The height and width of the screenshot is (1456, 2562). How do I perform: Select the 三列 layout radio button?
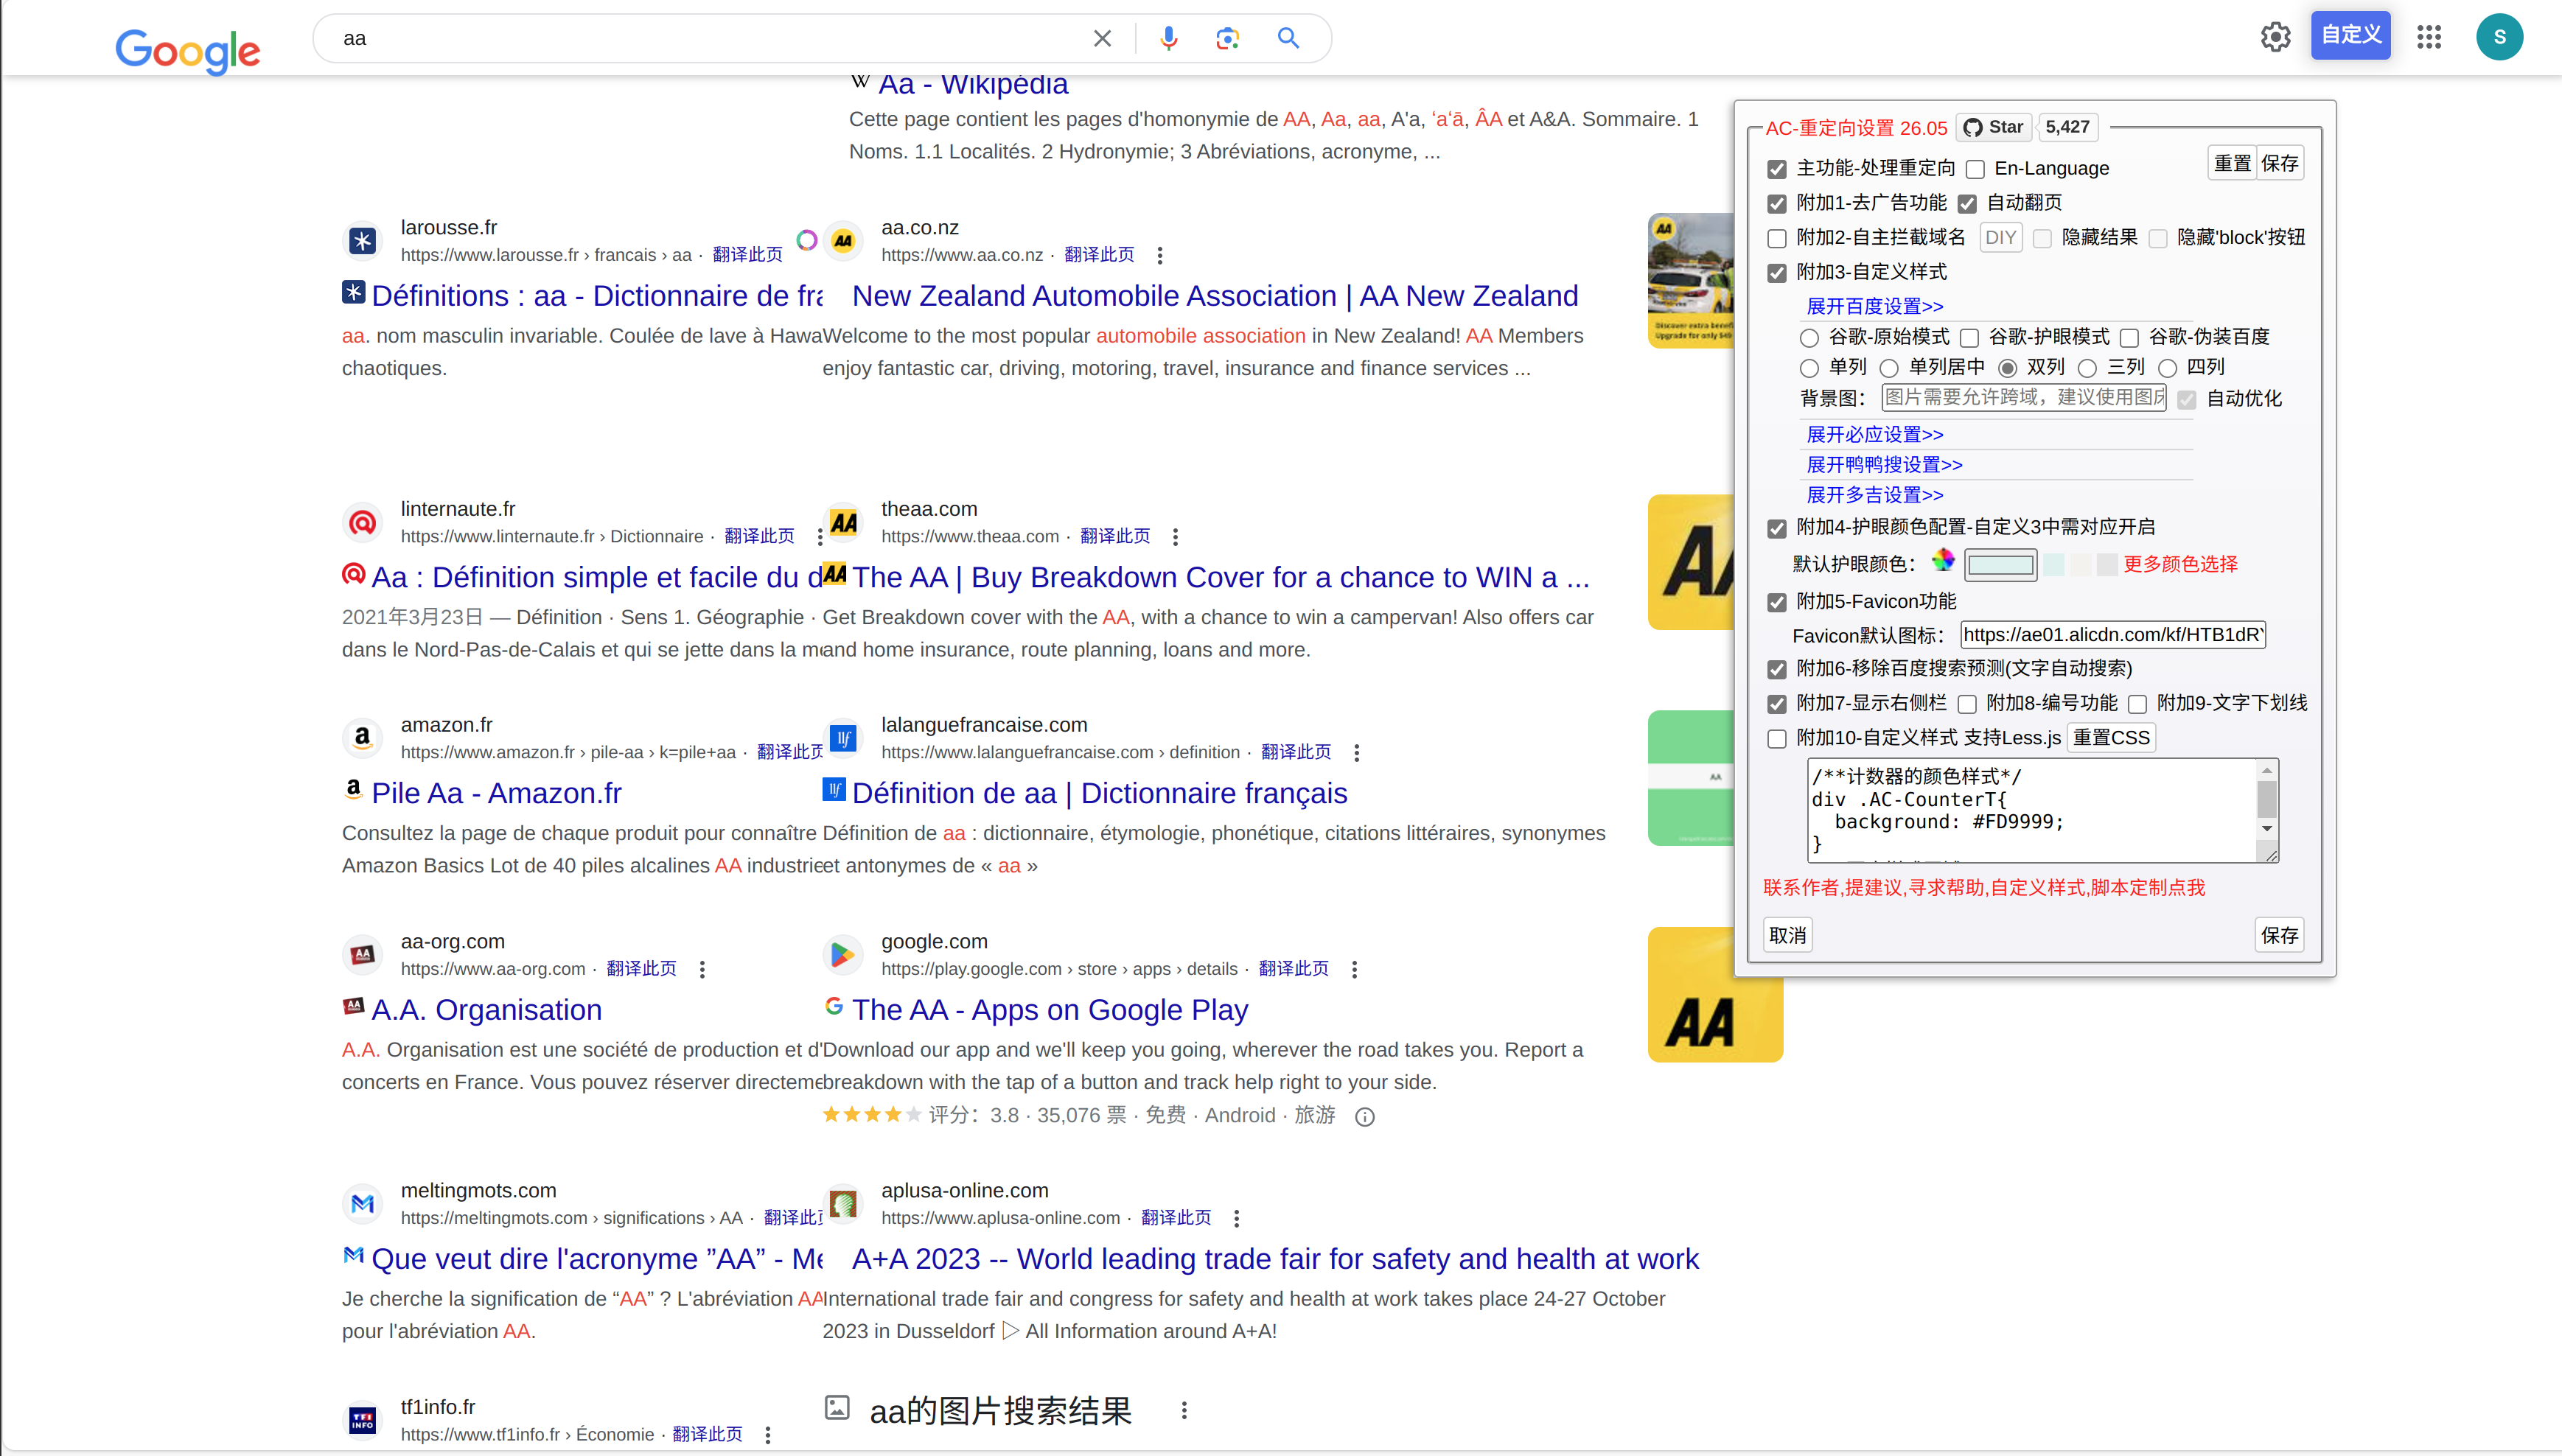click(x=2088, y=368)
